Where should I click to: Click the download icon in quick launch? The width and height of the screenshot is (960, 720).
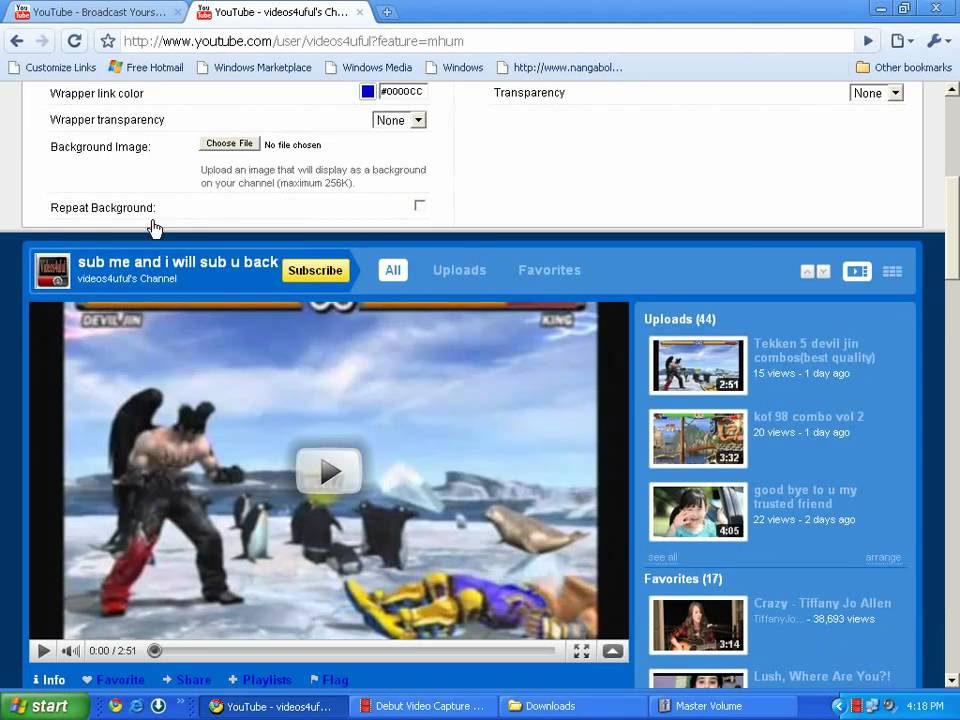[x=158, y=705]
